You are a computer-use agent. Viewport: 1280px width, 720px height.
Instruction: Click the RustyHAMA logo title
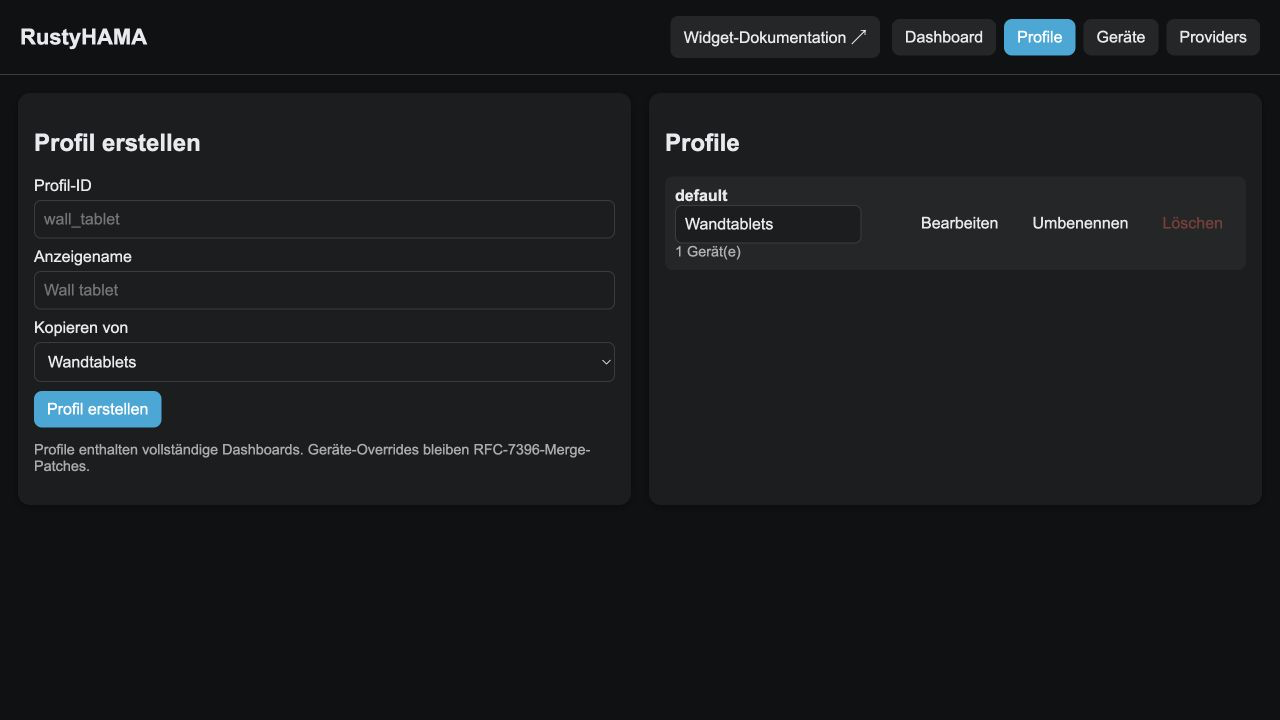point(83,37)
